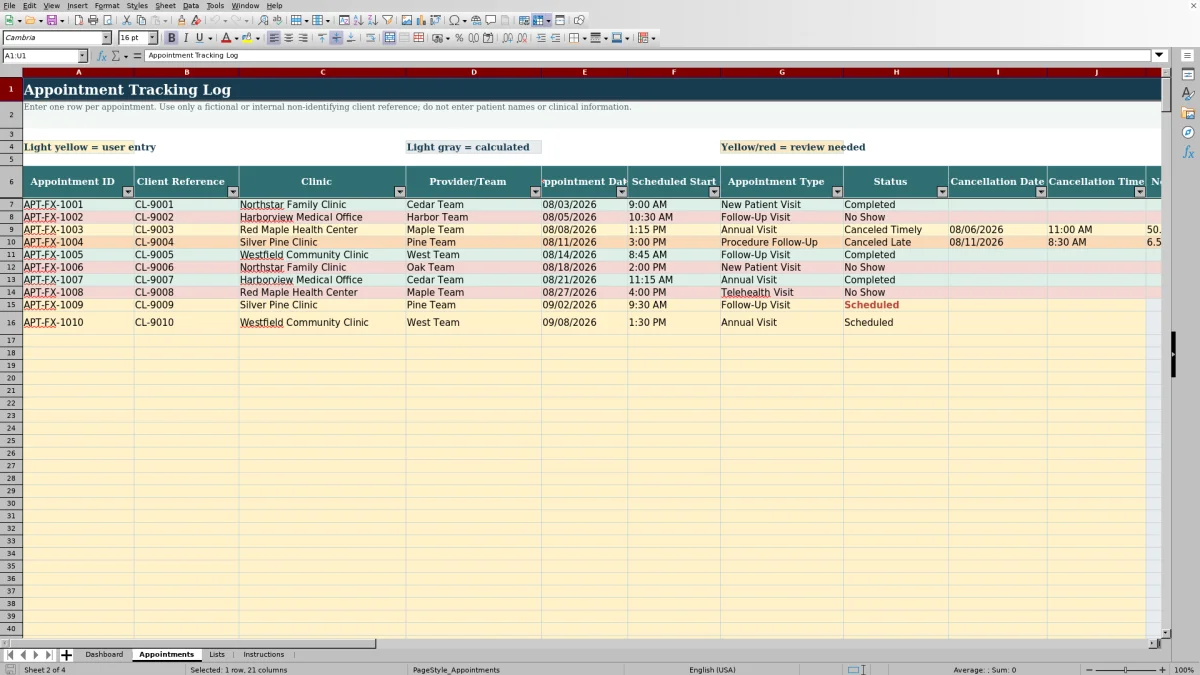
Task: Open the Font Name dropdown
Action: (106, 38)
